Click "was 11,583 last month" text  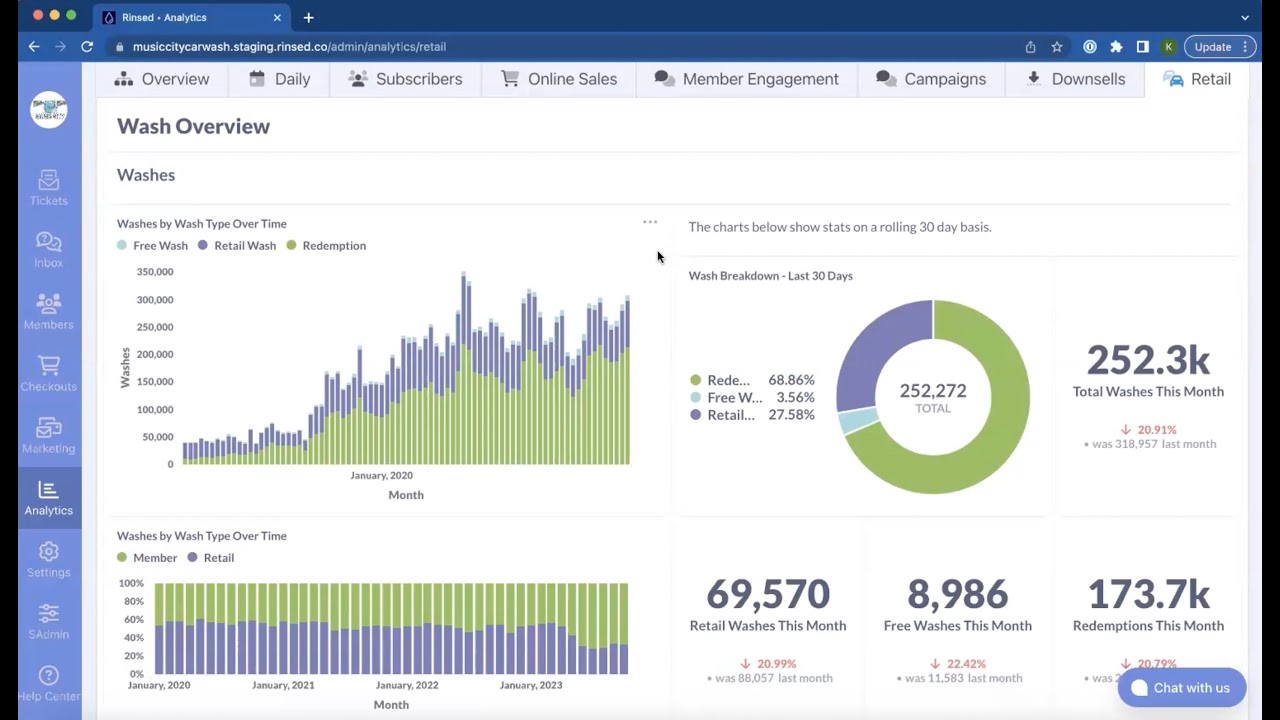963,678
